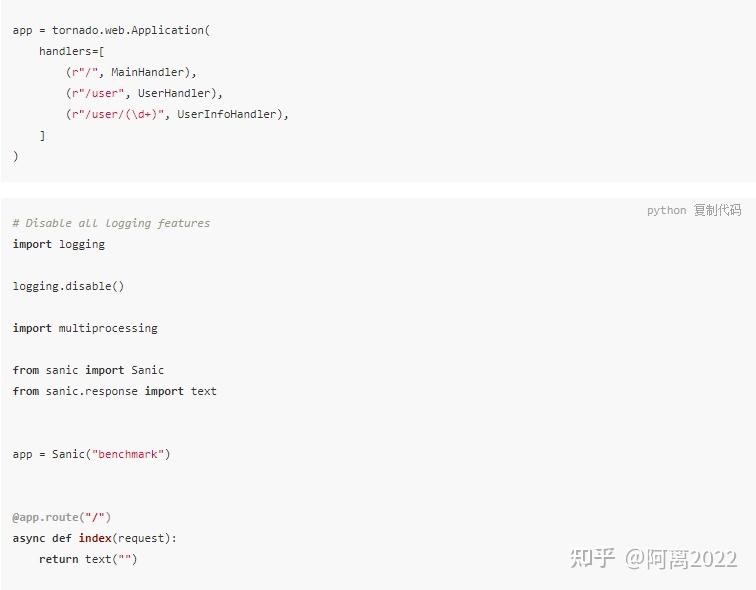This screenshot has width=756, height=590.
Task: Click the MainHandler route line
Action: (131, 72)
